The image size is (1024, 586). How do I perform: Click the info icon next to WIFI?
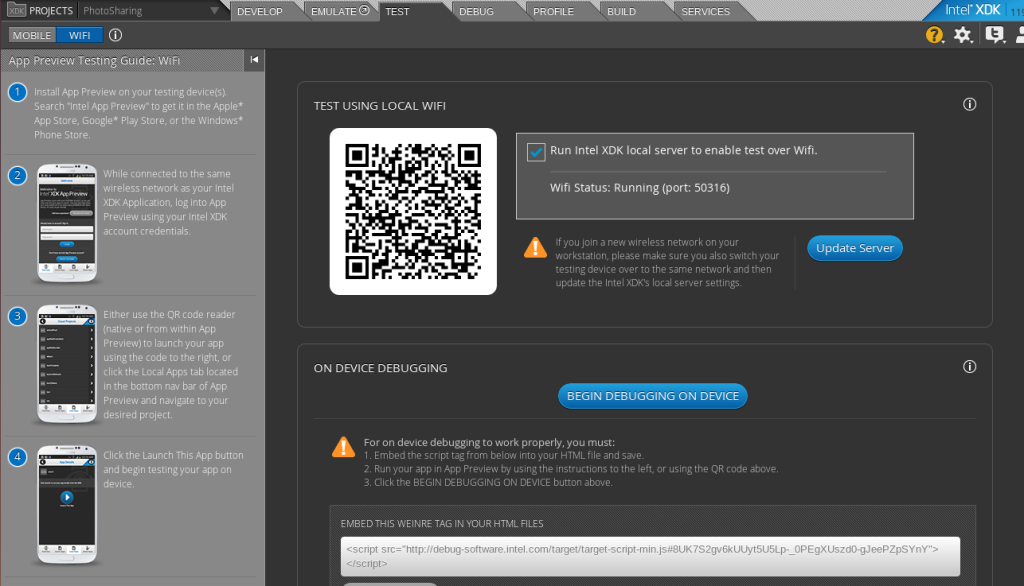pos(115,35)
